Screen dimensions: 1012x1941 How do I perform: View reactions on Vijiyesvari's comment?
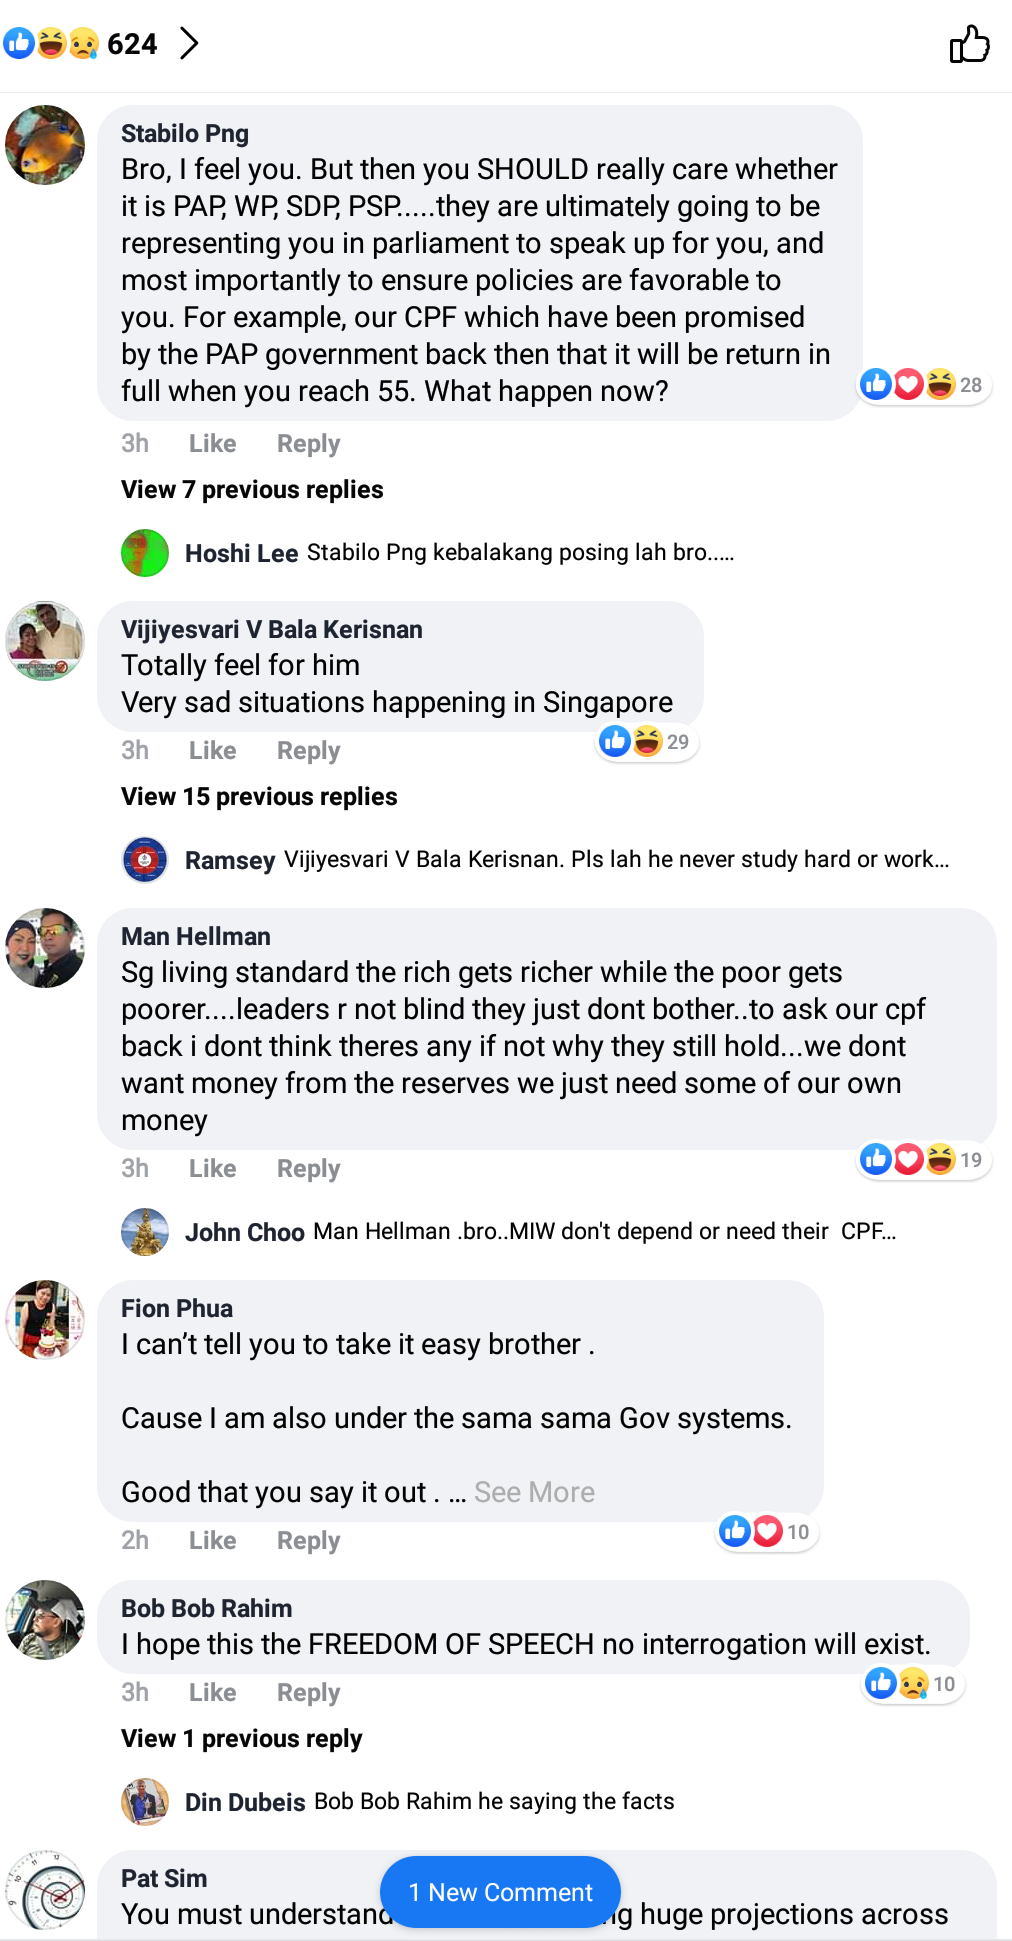[x=646, y=742]
